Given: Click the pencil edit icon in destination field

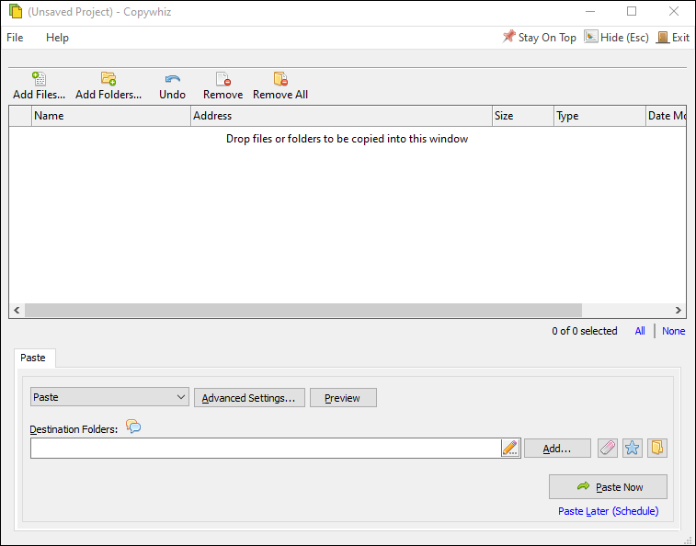Looking at the screenshot, I should 510,448.
